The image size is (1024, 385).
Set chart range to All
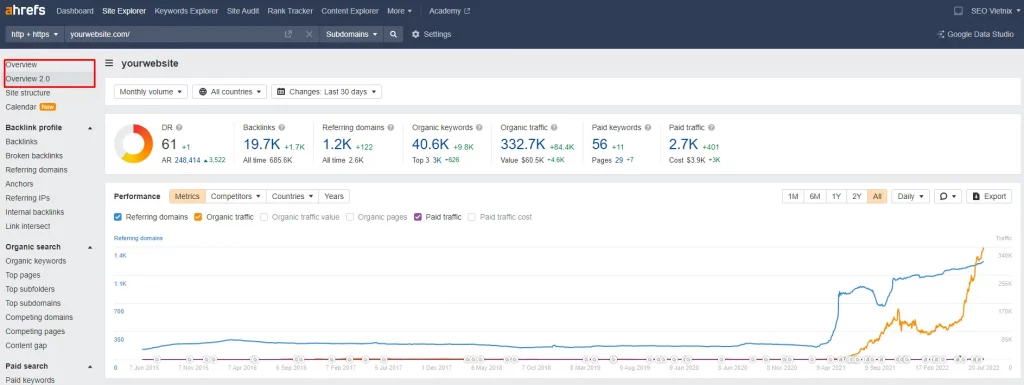(877, 196)
